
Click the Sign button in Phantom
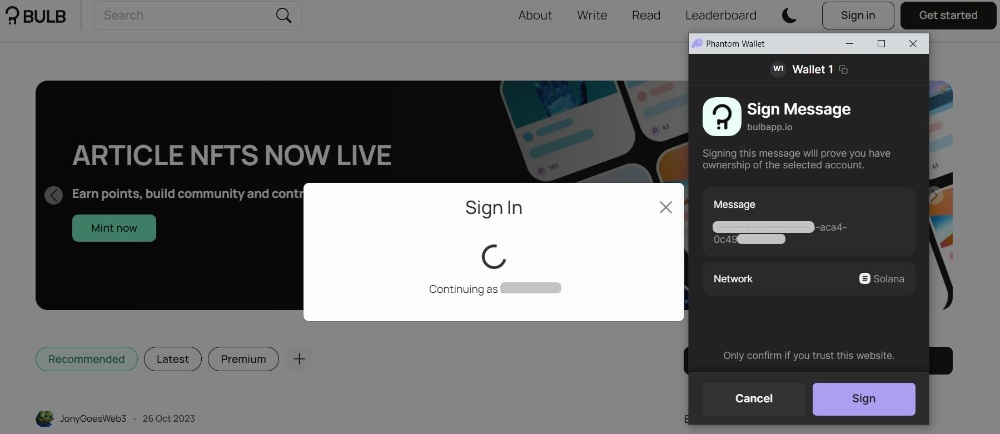coord(864,399)
